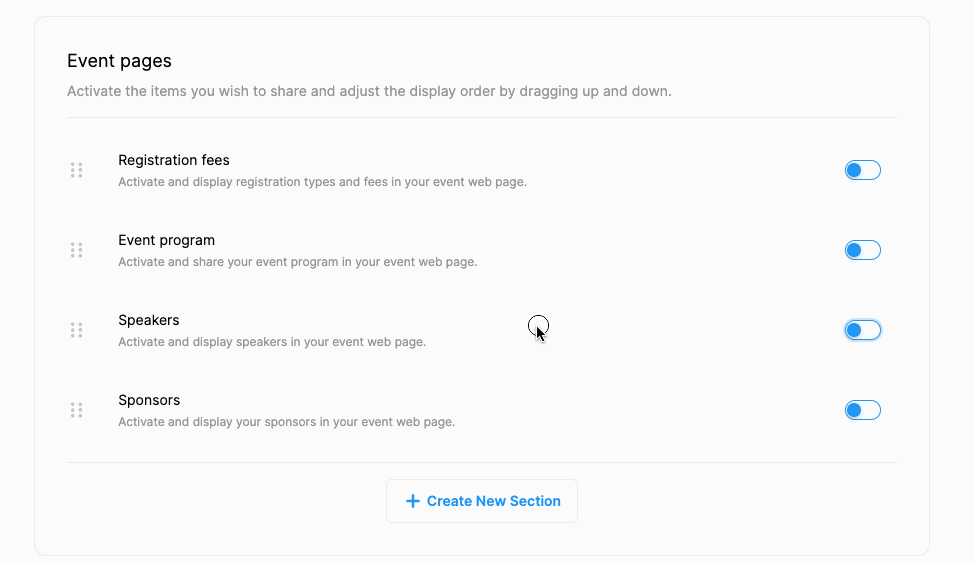Click the Registration fees drag handle
Image resolution: width=975 pixels, height=563 pixels.
coord(76,170)
